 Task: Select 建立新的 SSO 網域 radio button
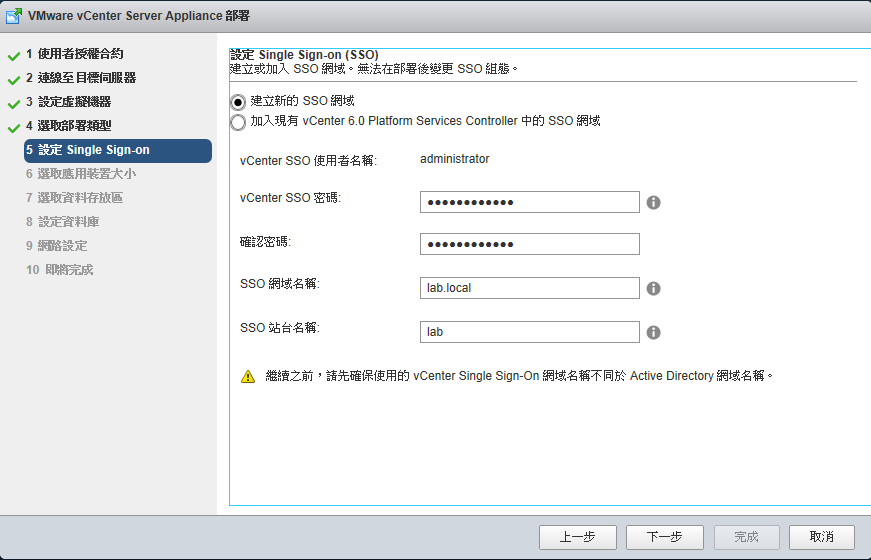[238, 102]
